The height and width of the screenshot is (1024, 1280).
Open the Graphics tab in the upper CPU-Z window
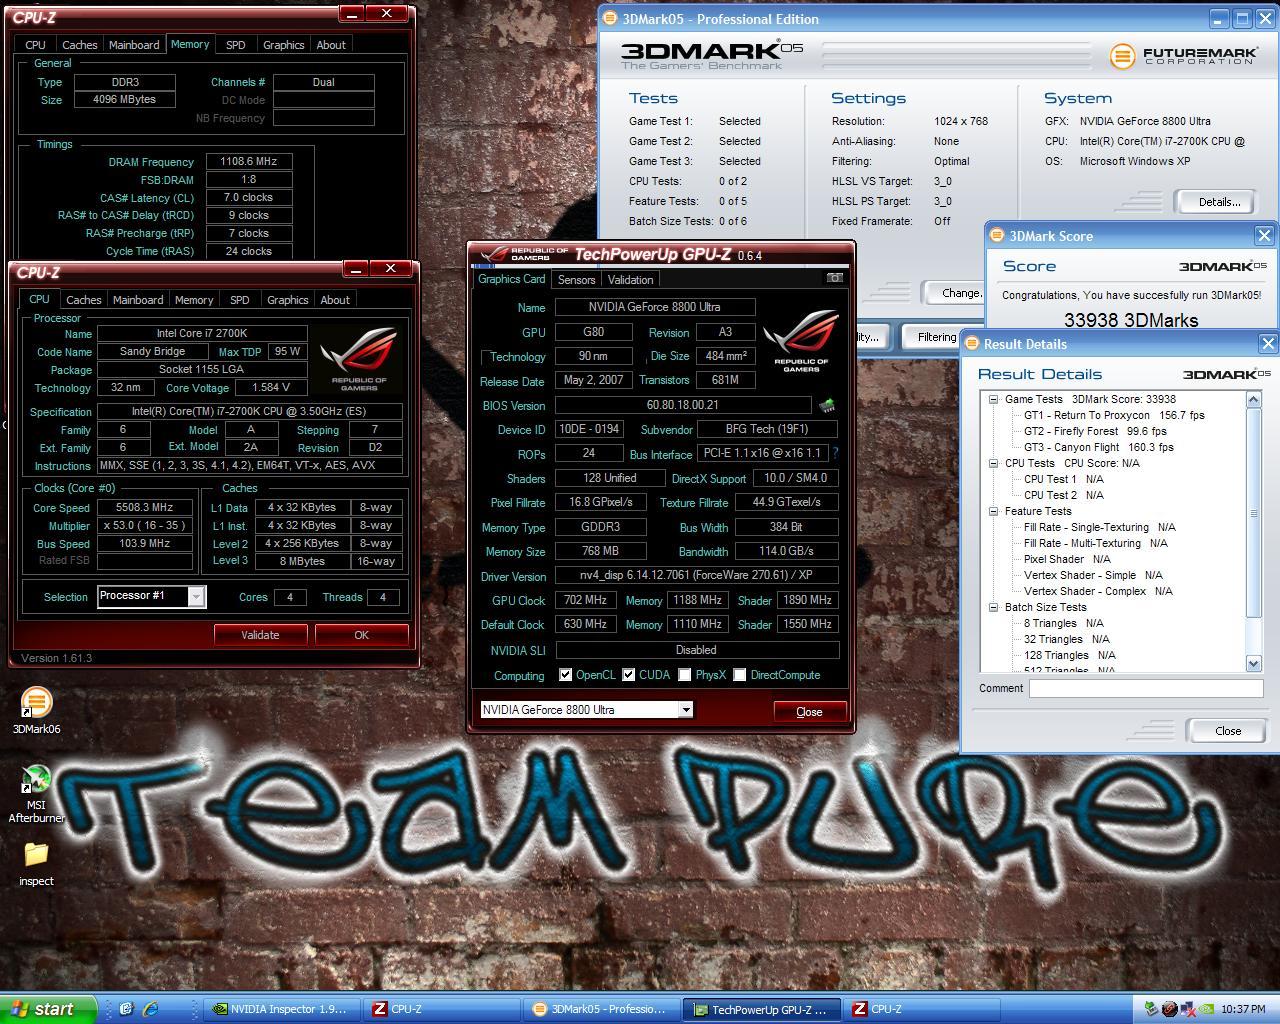point(283,45)
